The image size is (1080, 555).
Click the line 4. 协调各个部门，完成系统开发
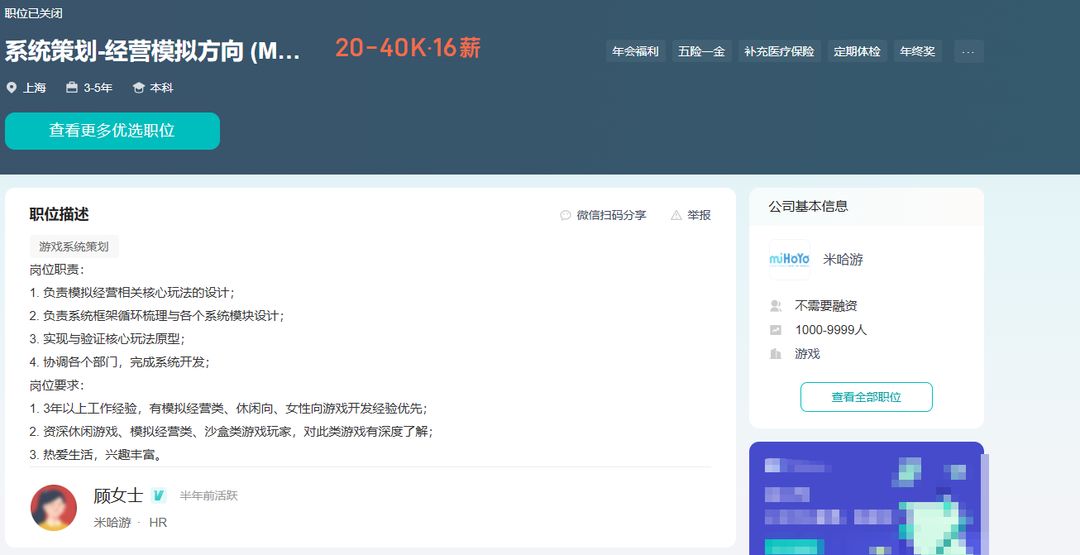pyautogui.click(x=119, y=362)
